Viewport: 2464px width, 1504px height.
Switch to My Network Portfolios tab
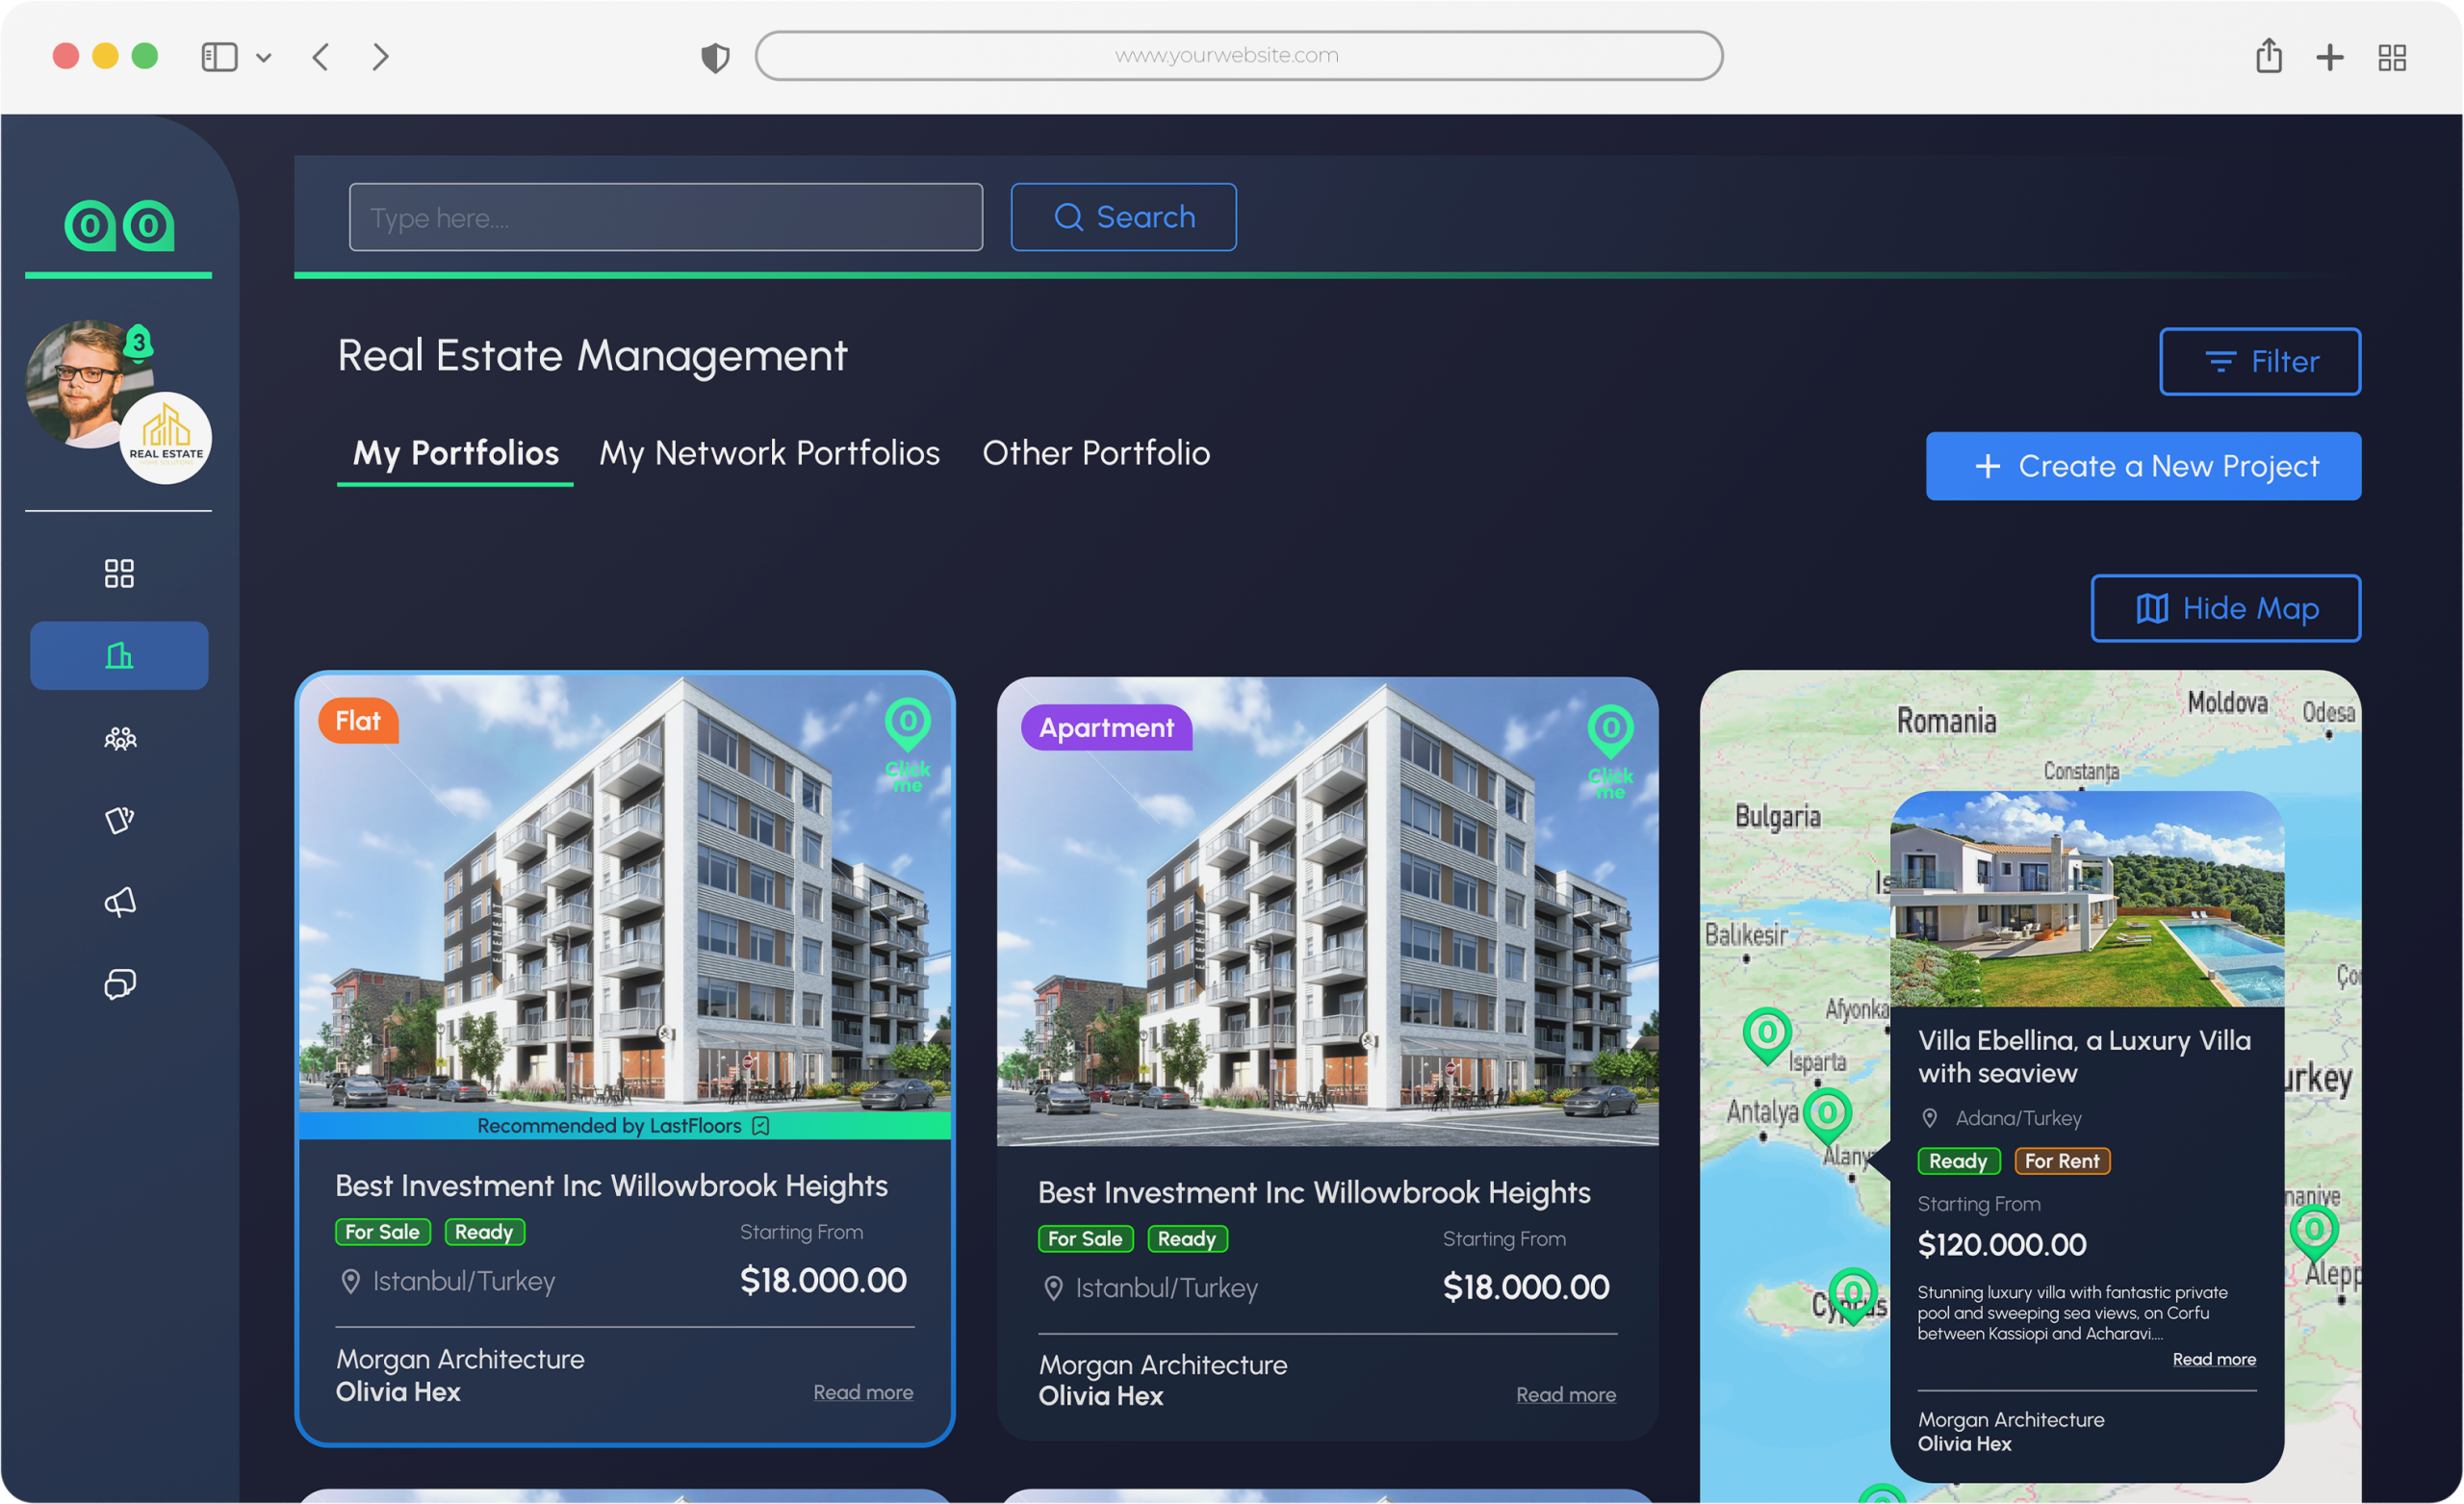tap(769, 453)
